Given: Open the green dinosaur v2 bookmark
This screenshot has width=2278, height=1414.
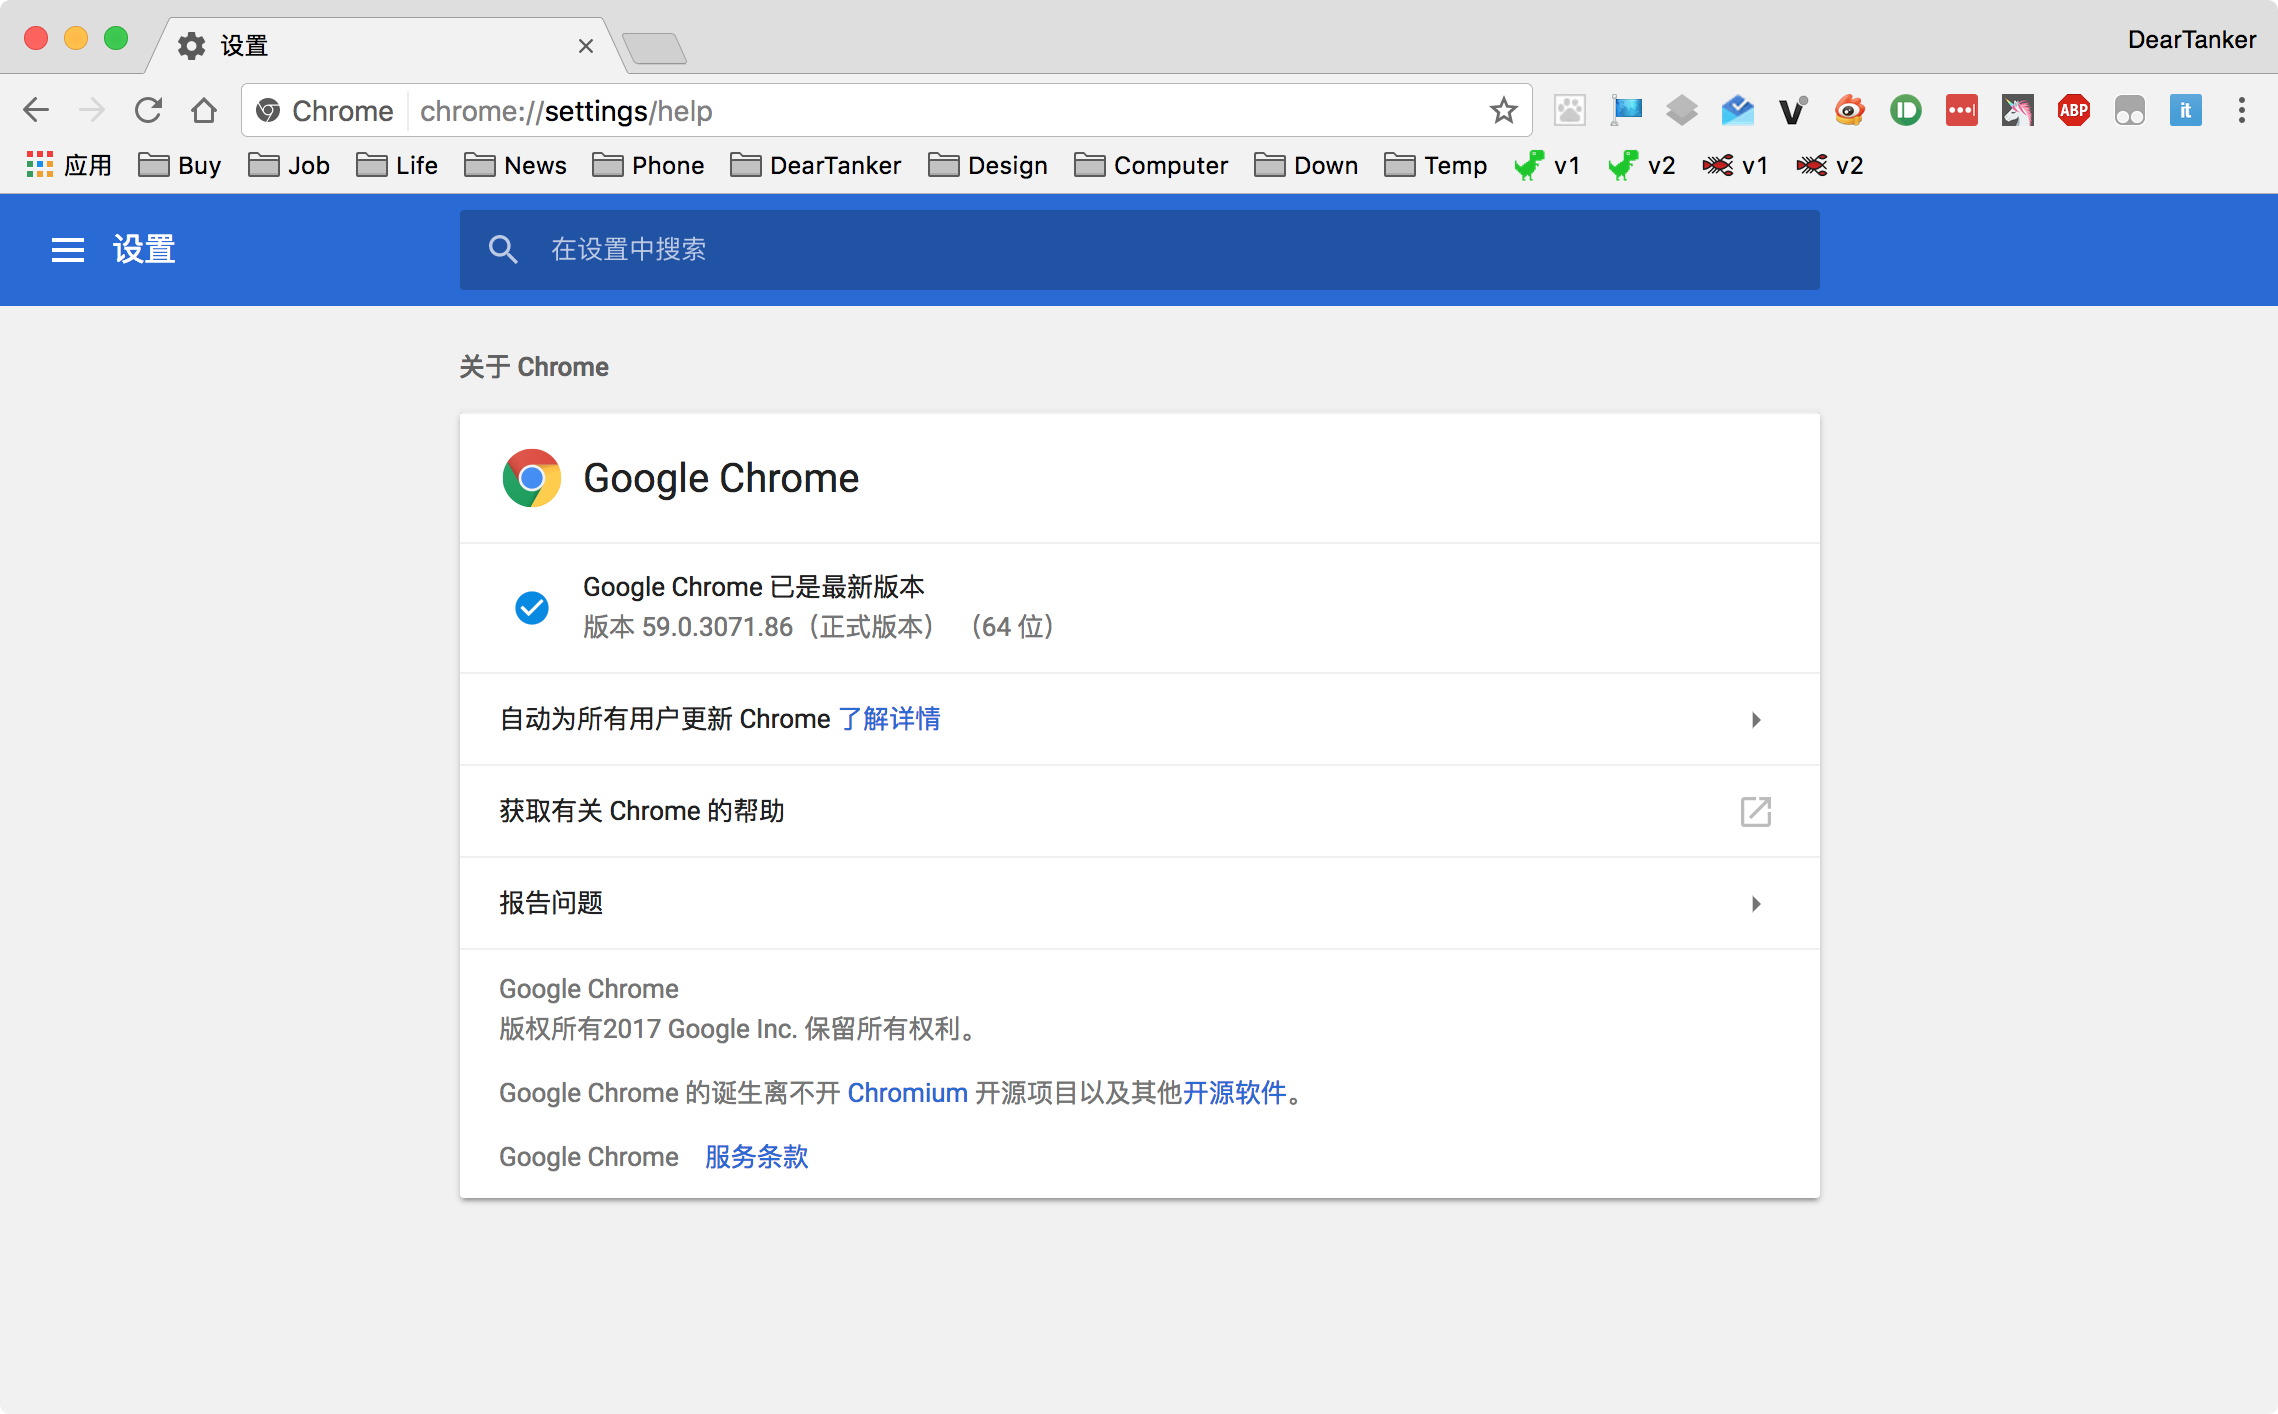Looking at the screenshot, I should click(x=1641, y=165).
